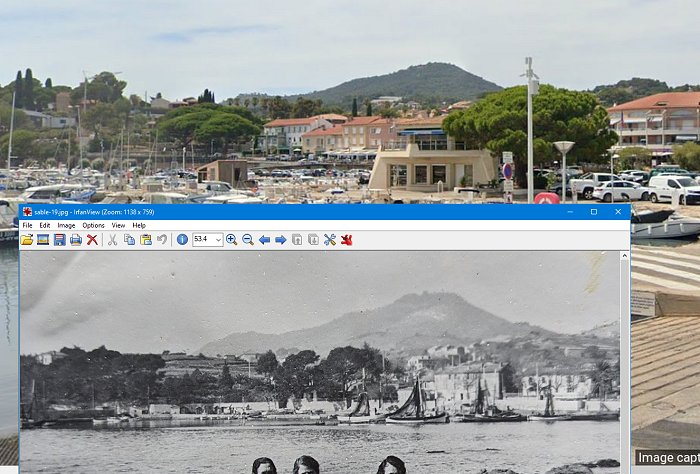
Task: Delete file with the red X icon
Action: pyautogui.click(x=92, y=240)
